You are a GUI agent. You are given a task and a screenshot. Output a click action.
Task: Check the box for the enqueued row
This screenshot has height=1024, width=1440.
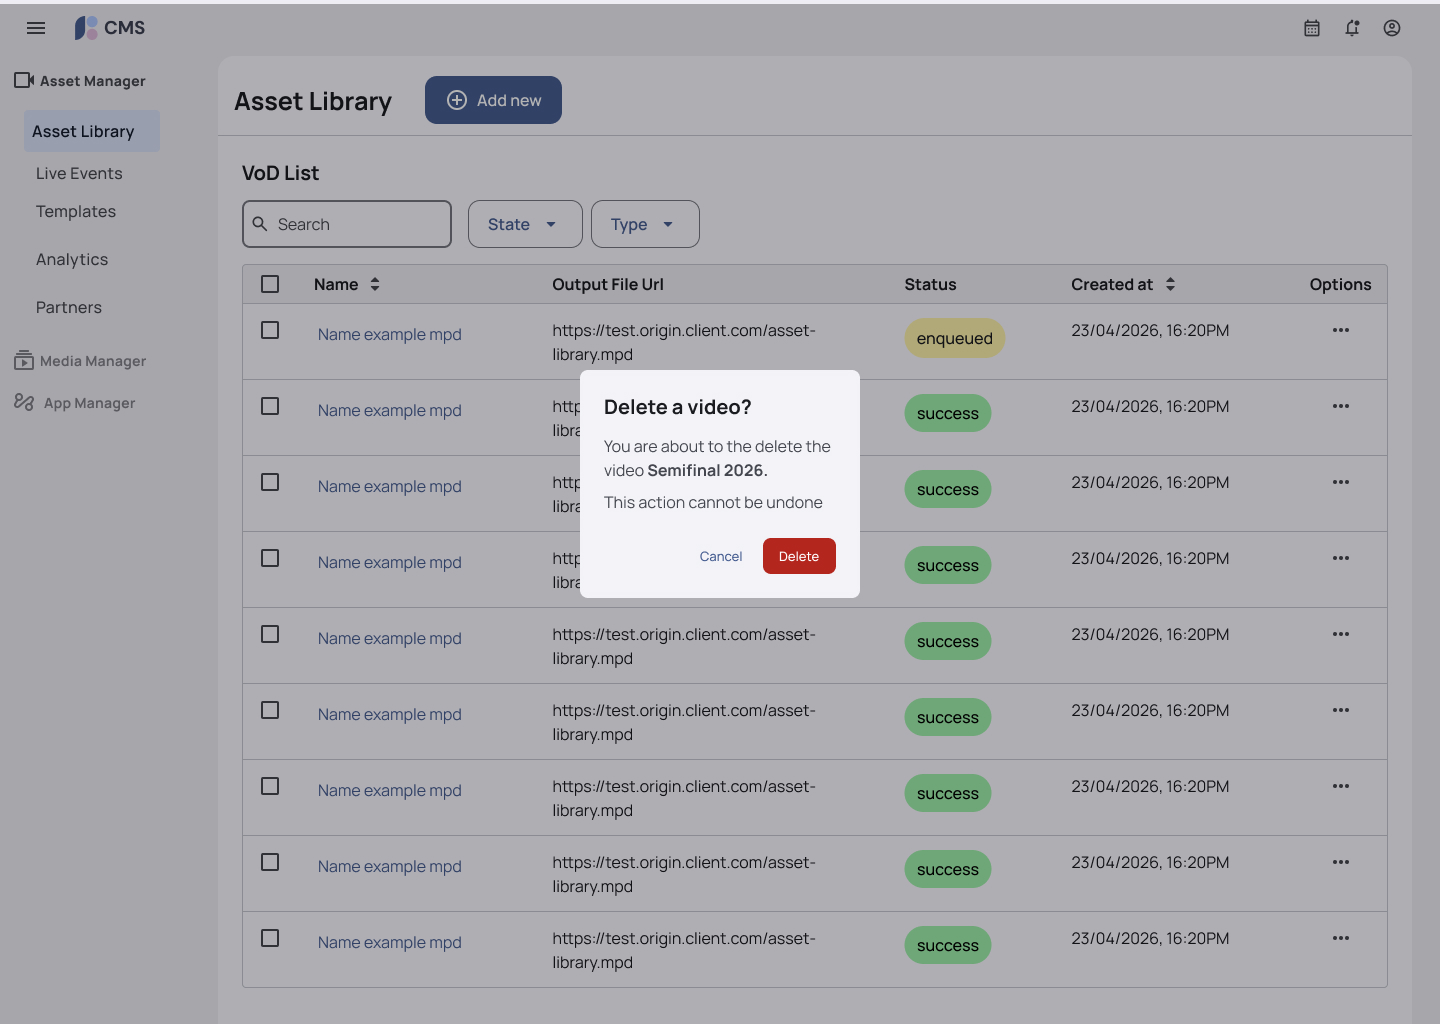(270, 330)
